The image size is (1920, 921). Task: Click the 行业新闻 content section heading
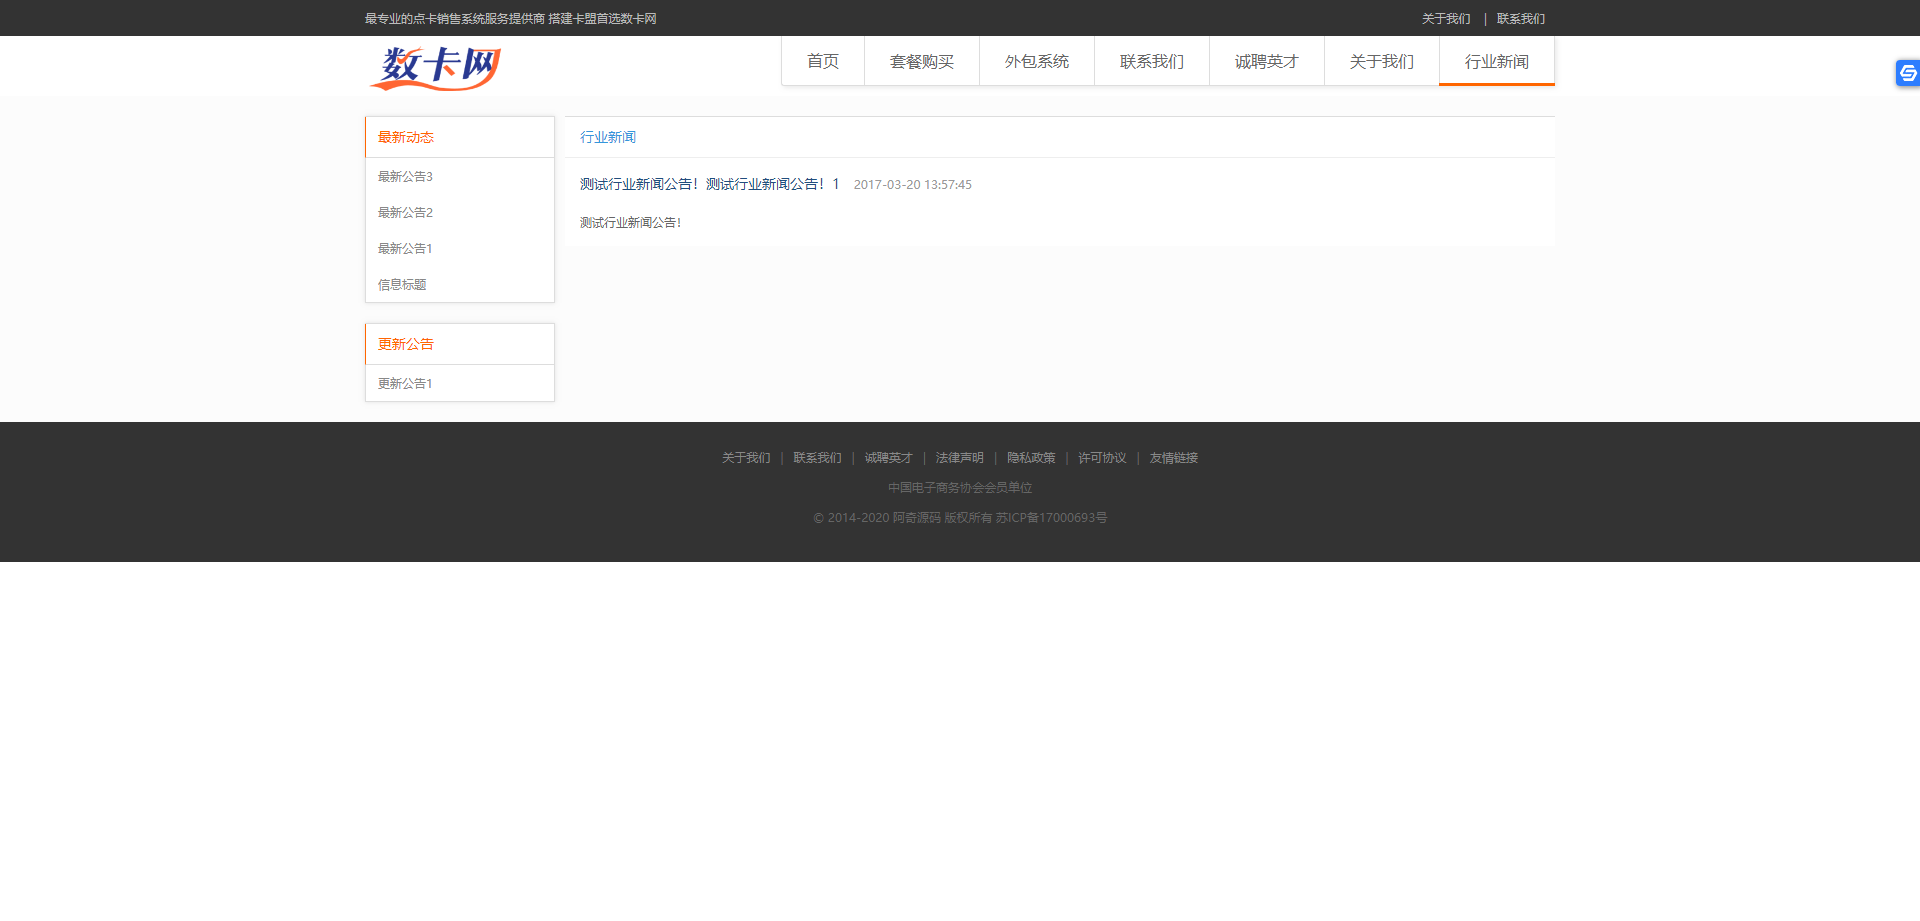tap(608, 137)
